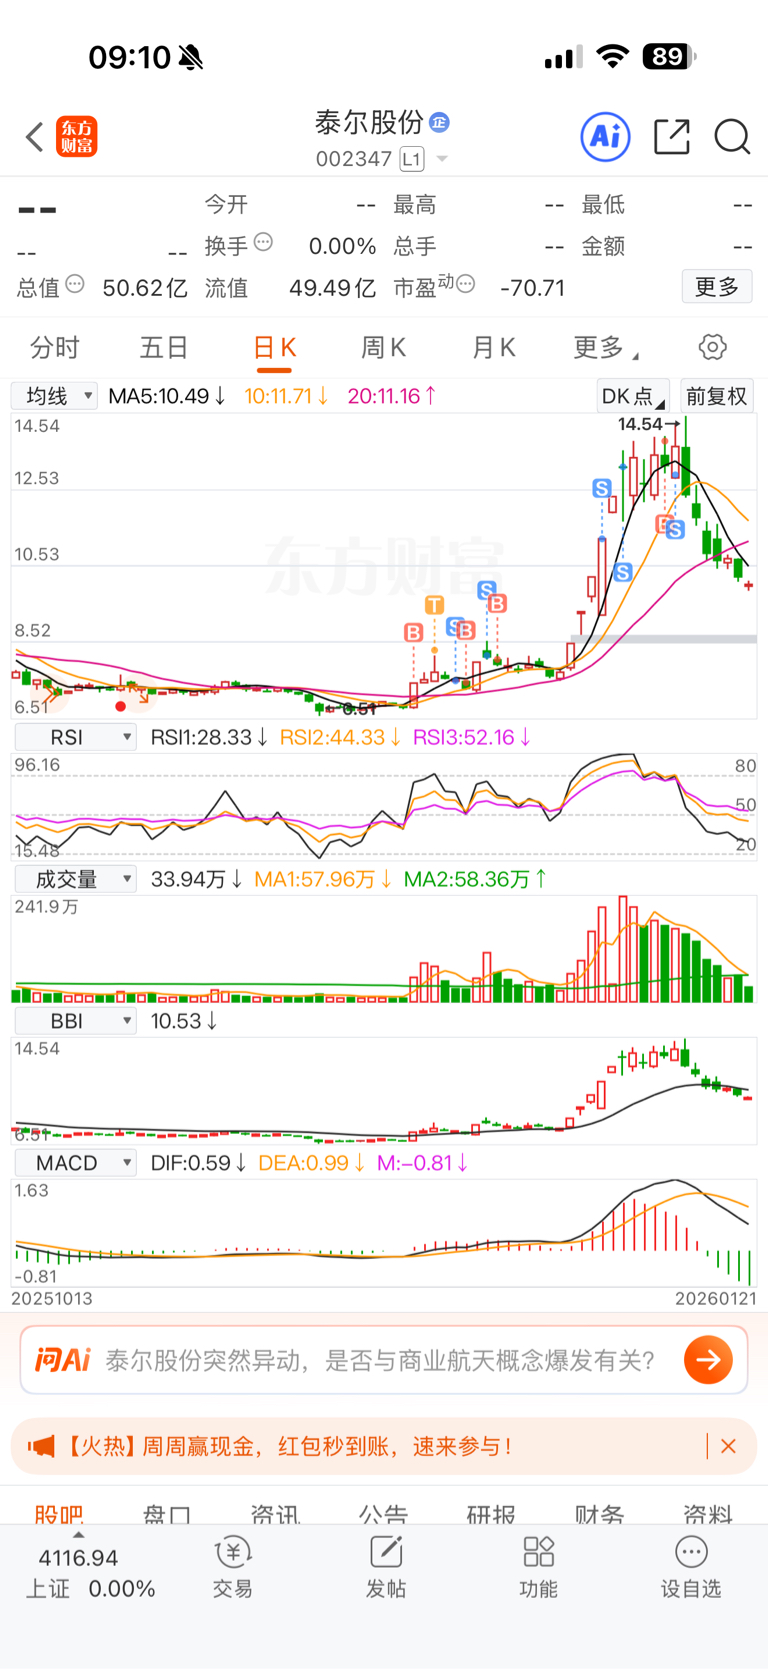
Task: Toggle the DK点 signal option
Action: click(x=633, y=396)
